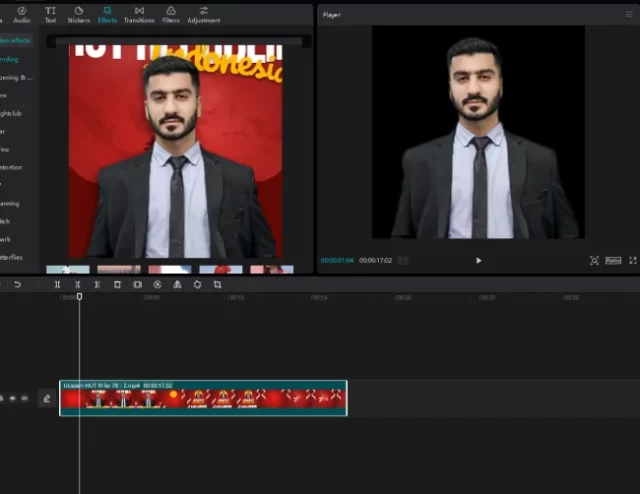This screenshot has width=640, height=494.
Task: Switch to the Text tab
Action: (x=50, y=14)
